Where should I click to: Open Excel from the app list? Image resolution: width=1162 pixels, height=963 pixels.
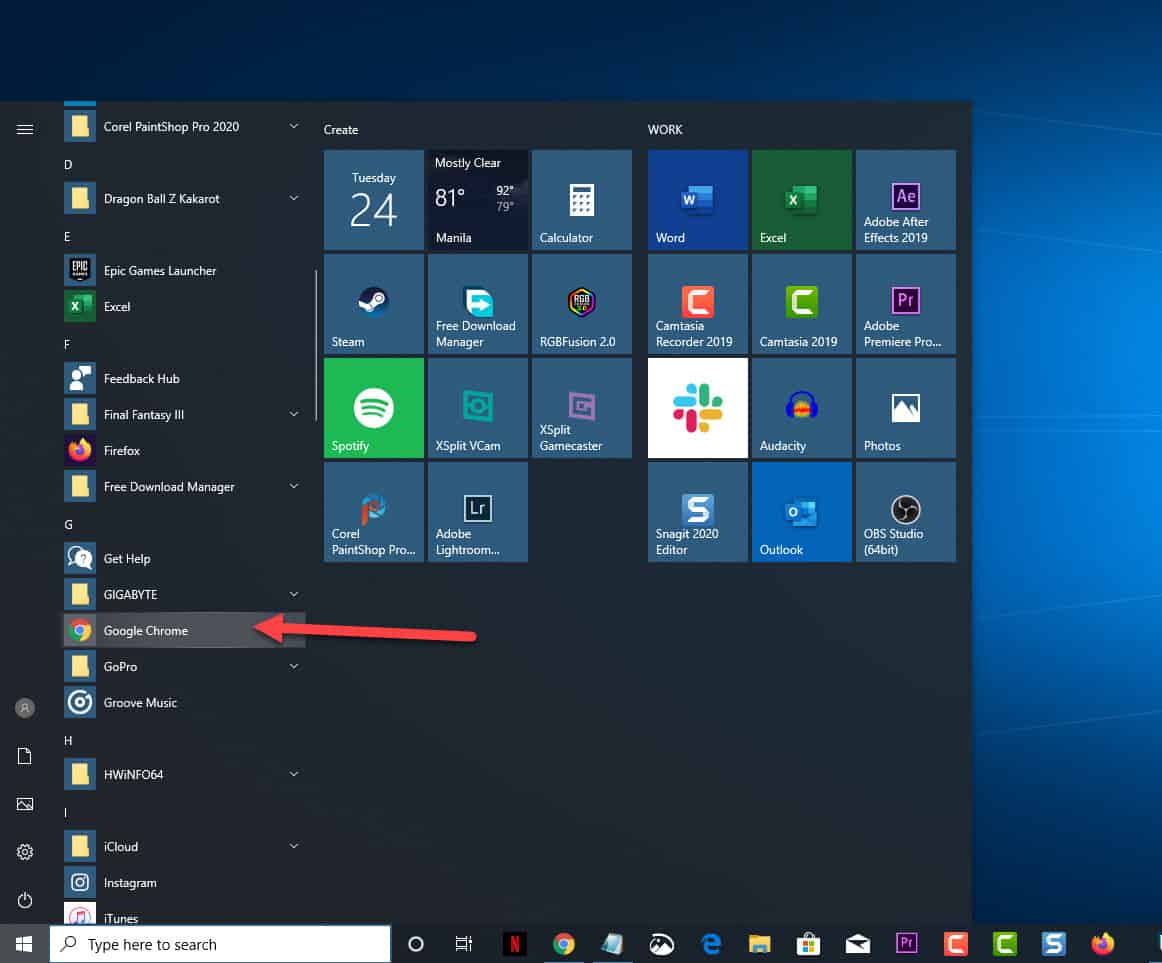coord(184,306)
